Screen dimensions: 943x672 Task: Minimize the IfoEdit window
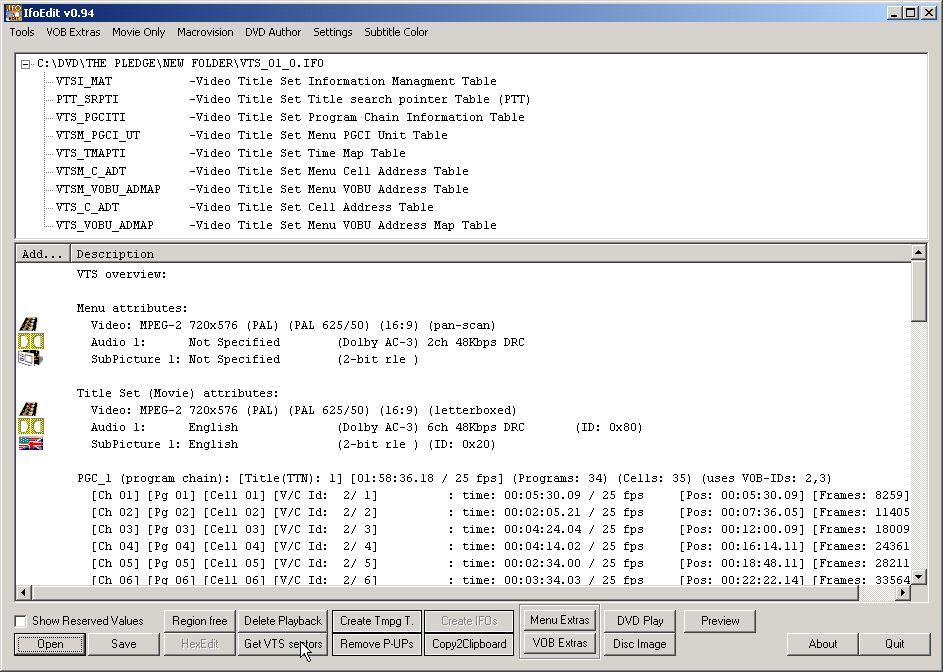pos(894,13)
